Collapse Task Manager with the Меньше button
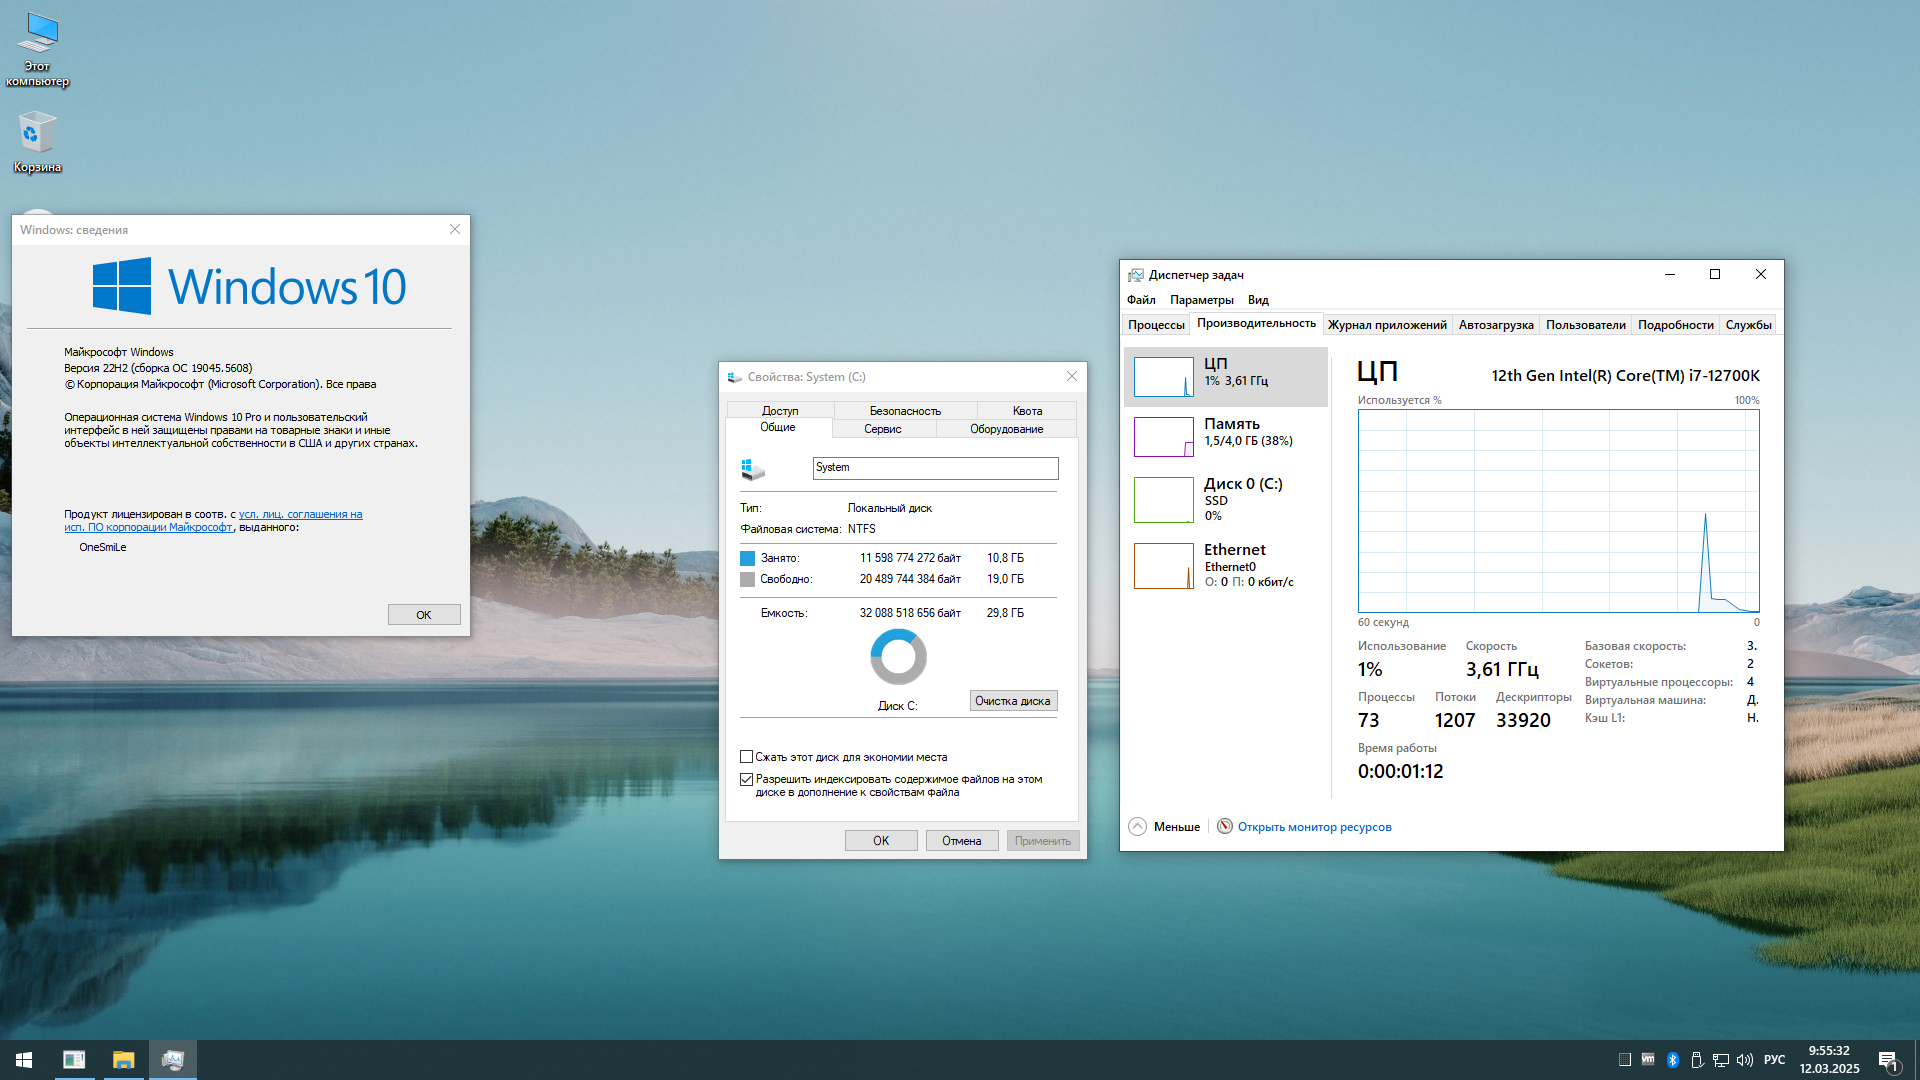This screenshot has height=1080, width=1920. point(1165,827)
